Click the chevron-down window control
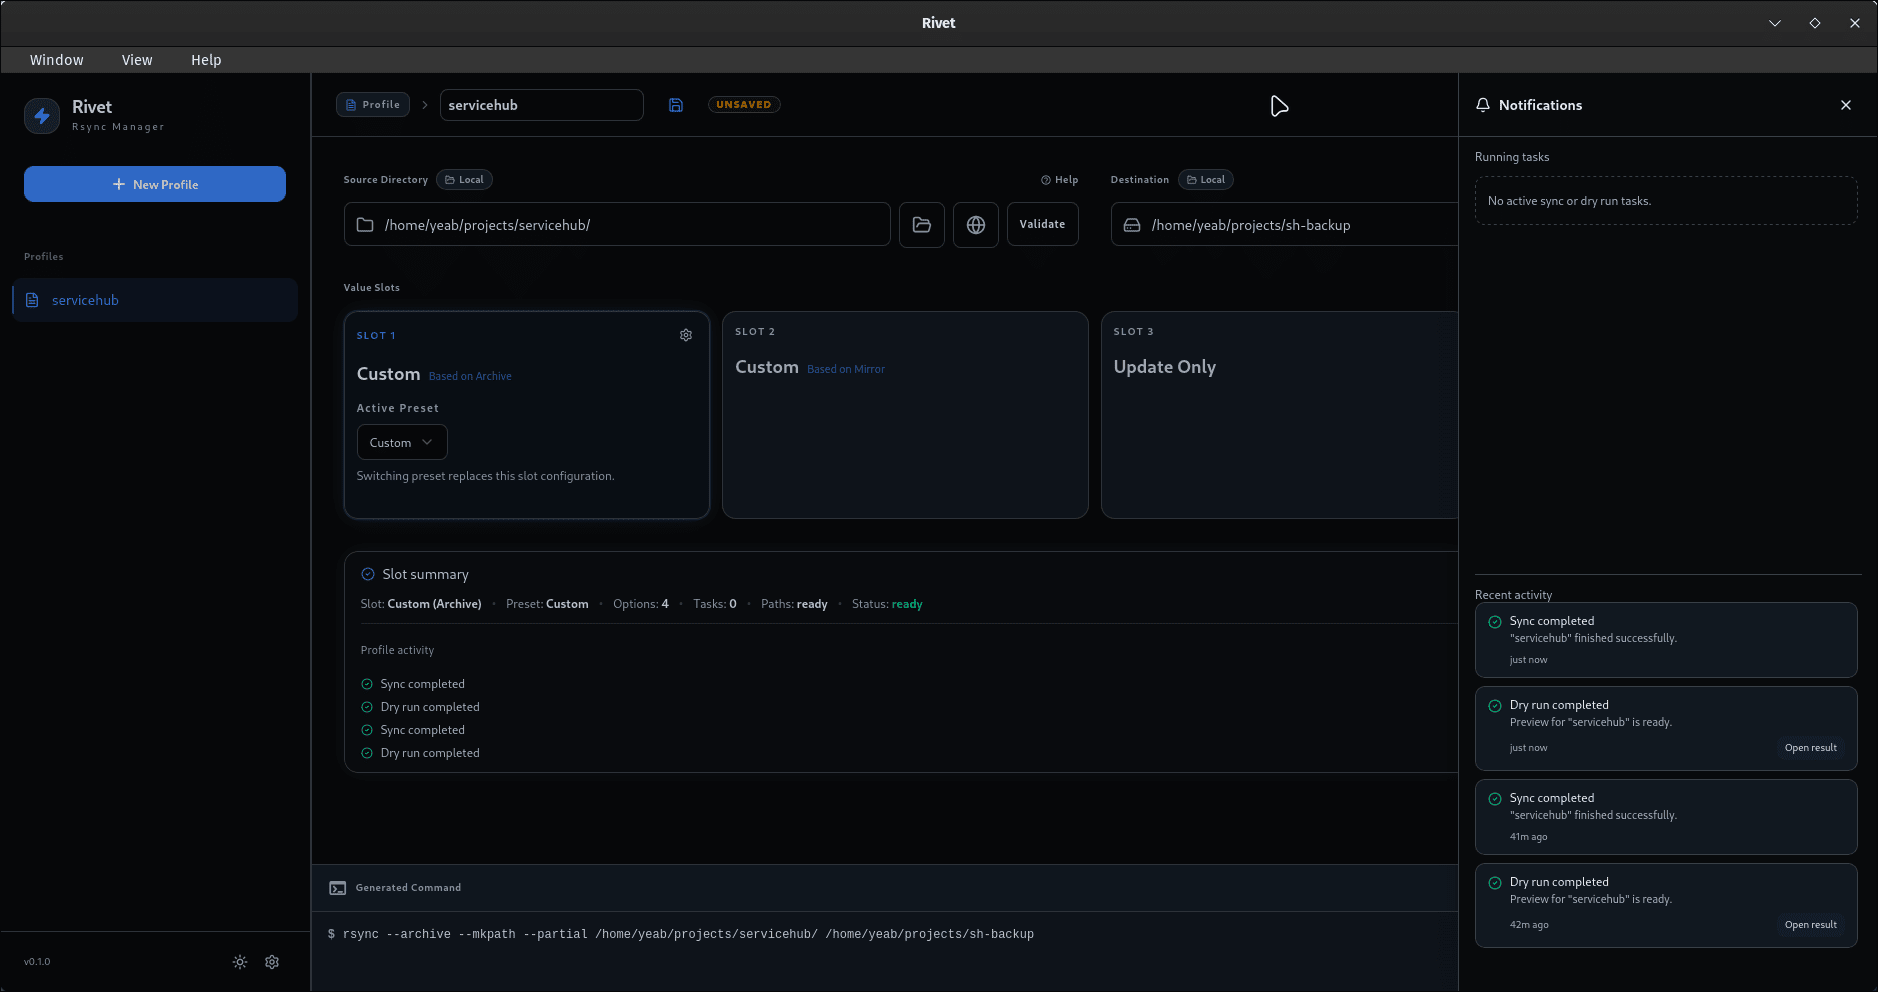1878x992 pixels. (1775, 23)
